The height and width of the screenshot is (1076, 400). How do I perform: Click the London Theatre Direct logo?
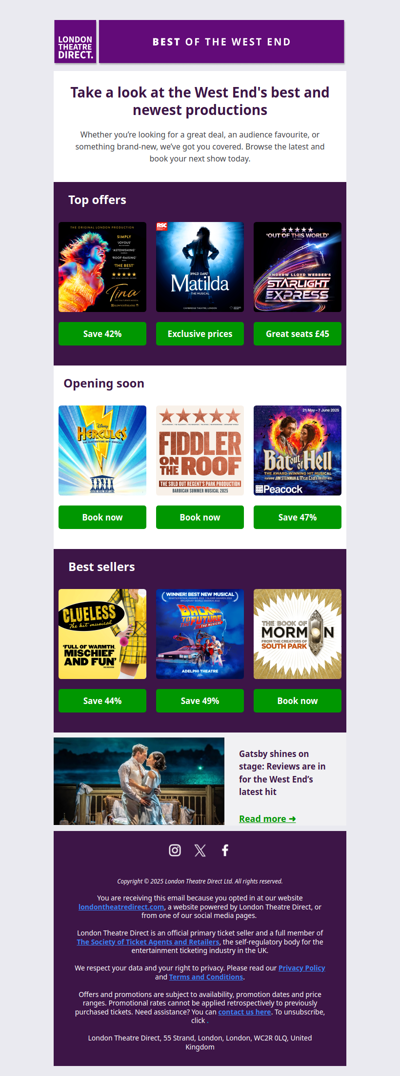tap(75, 42)
